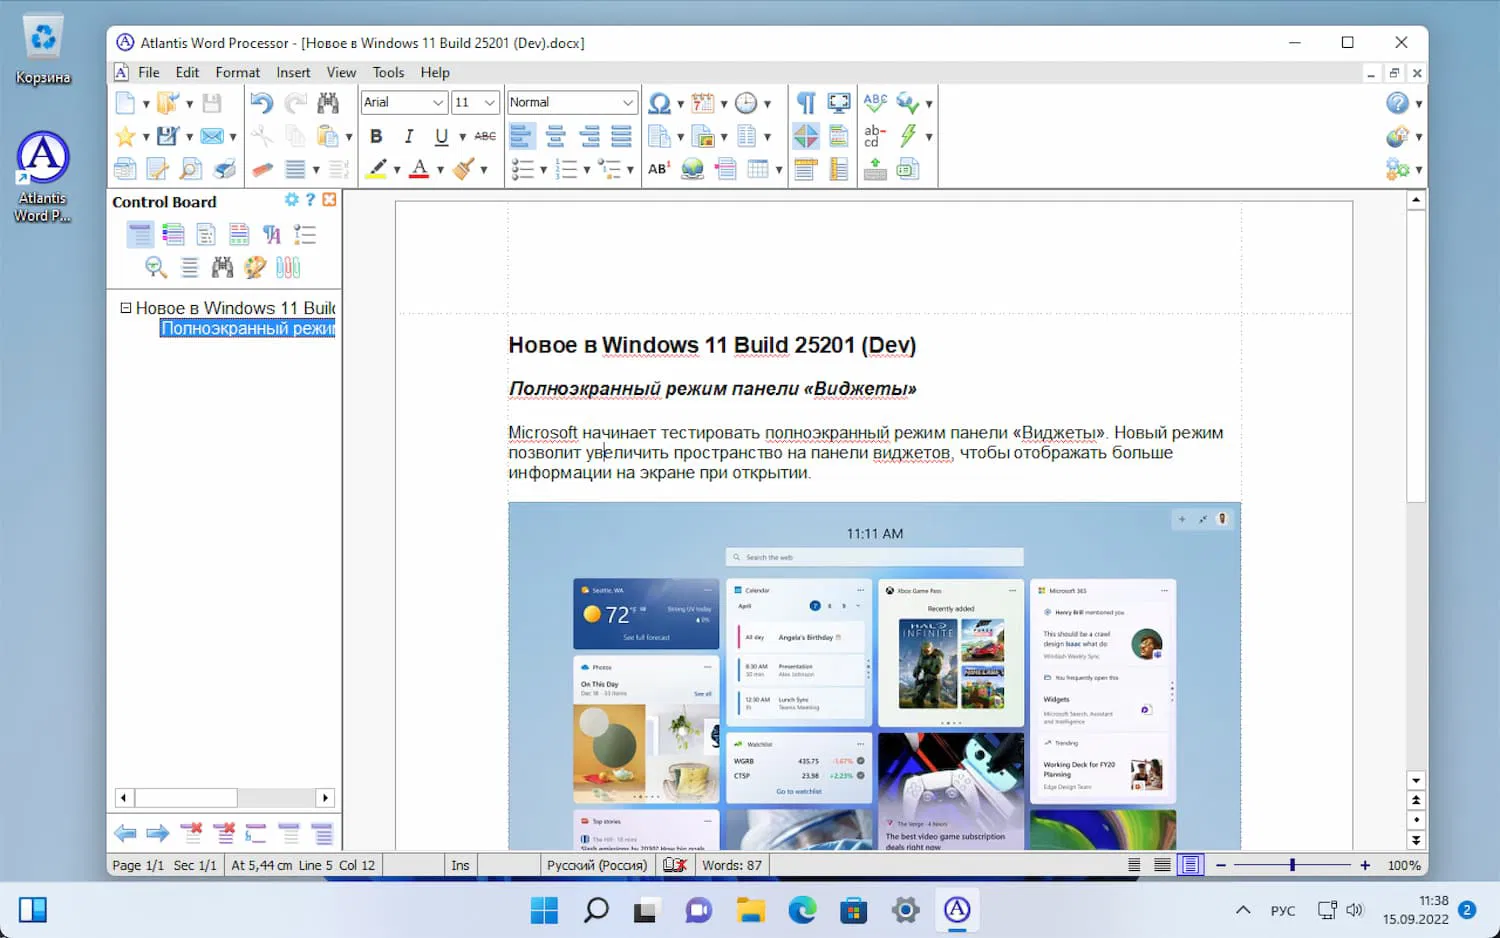Open the File menu
This screenshot has height=938, width=1500.
pyautogui.click(x=149, y=72)
